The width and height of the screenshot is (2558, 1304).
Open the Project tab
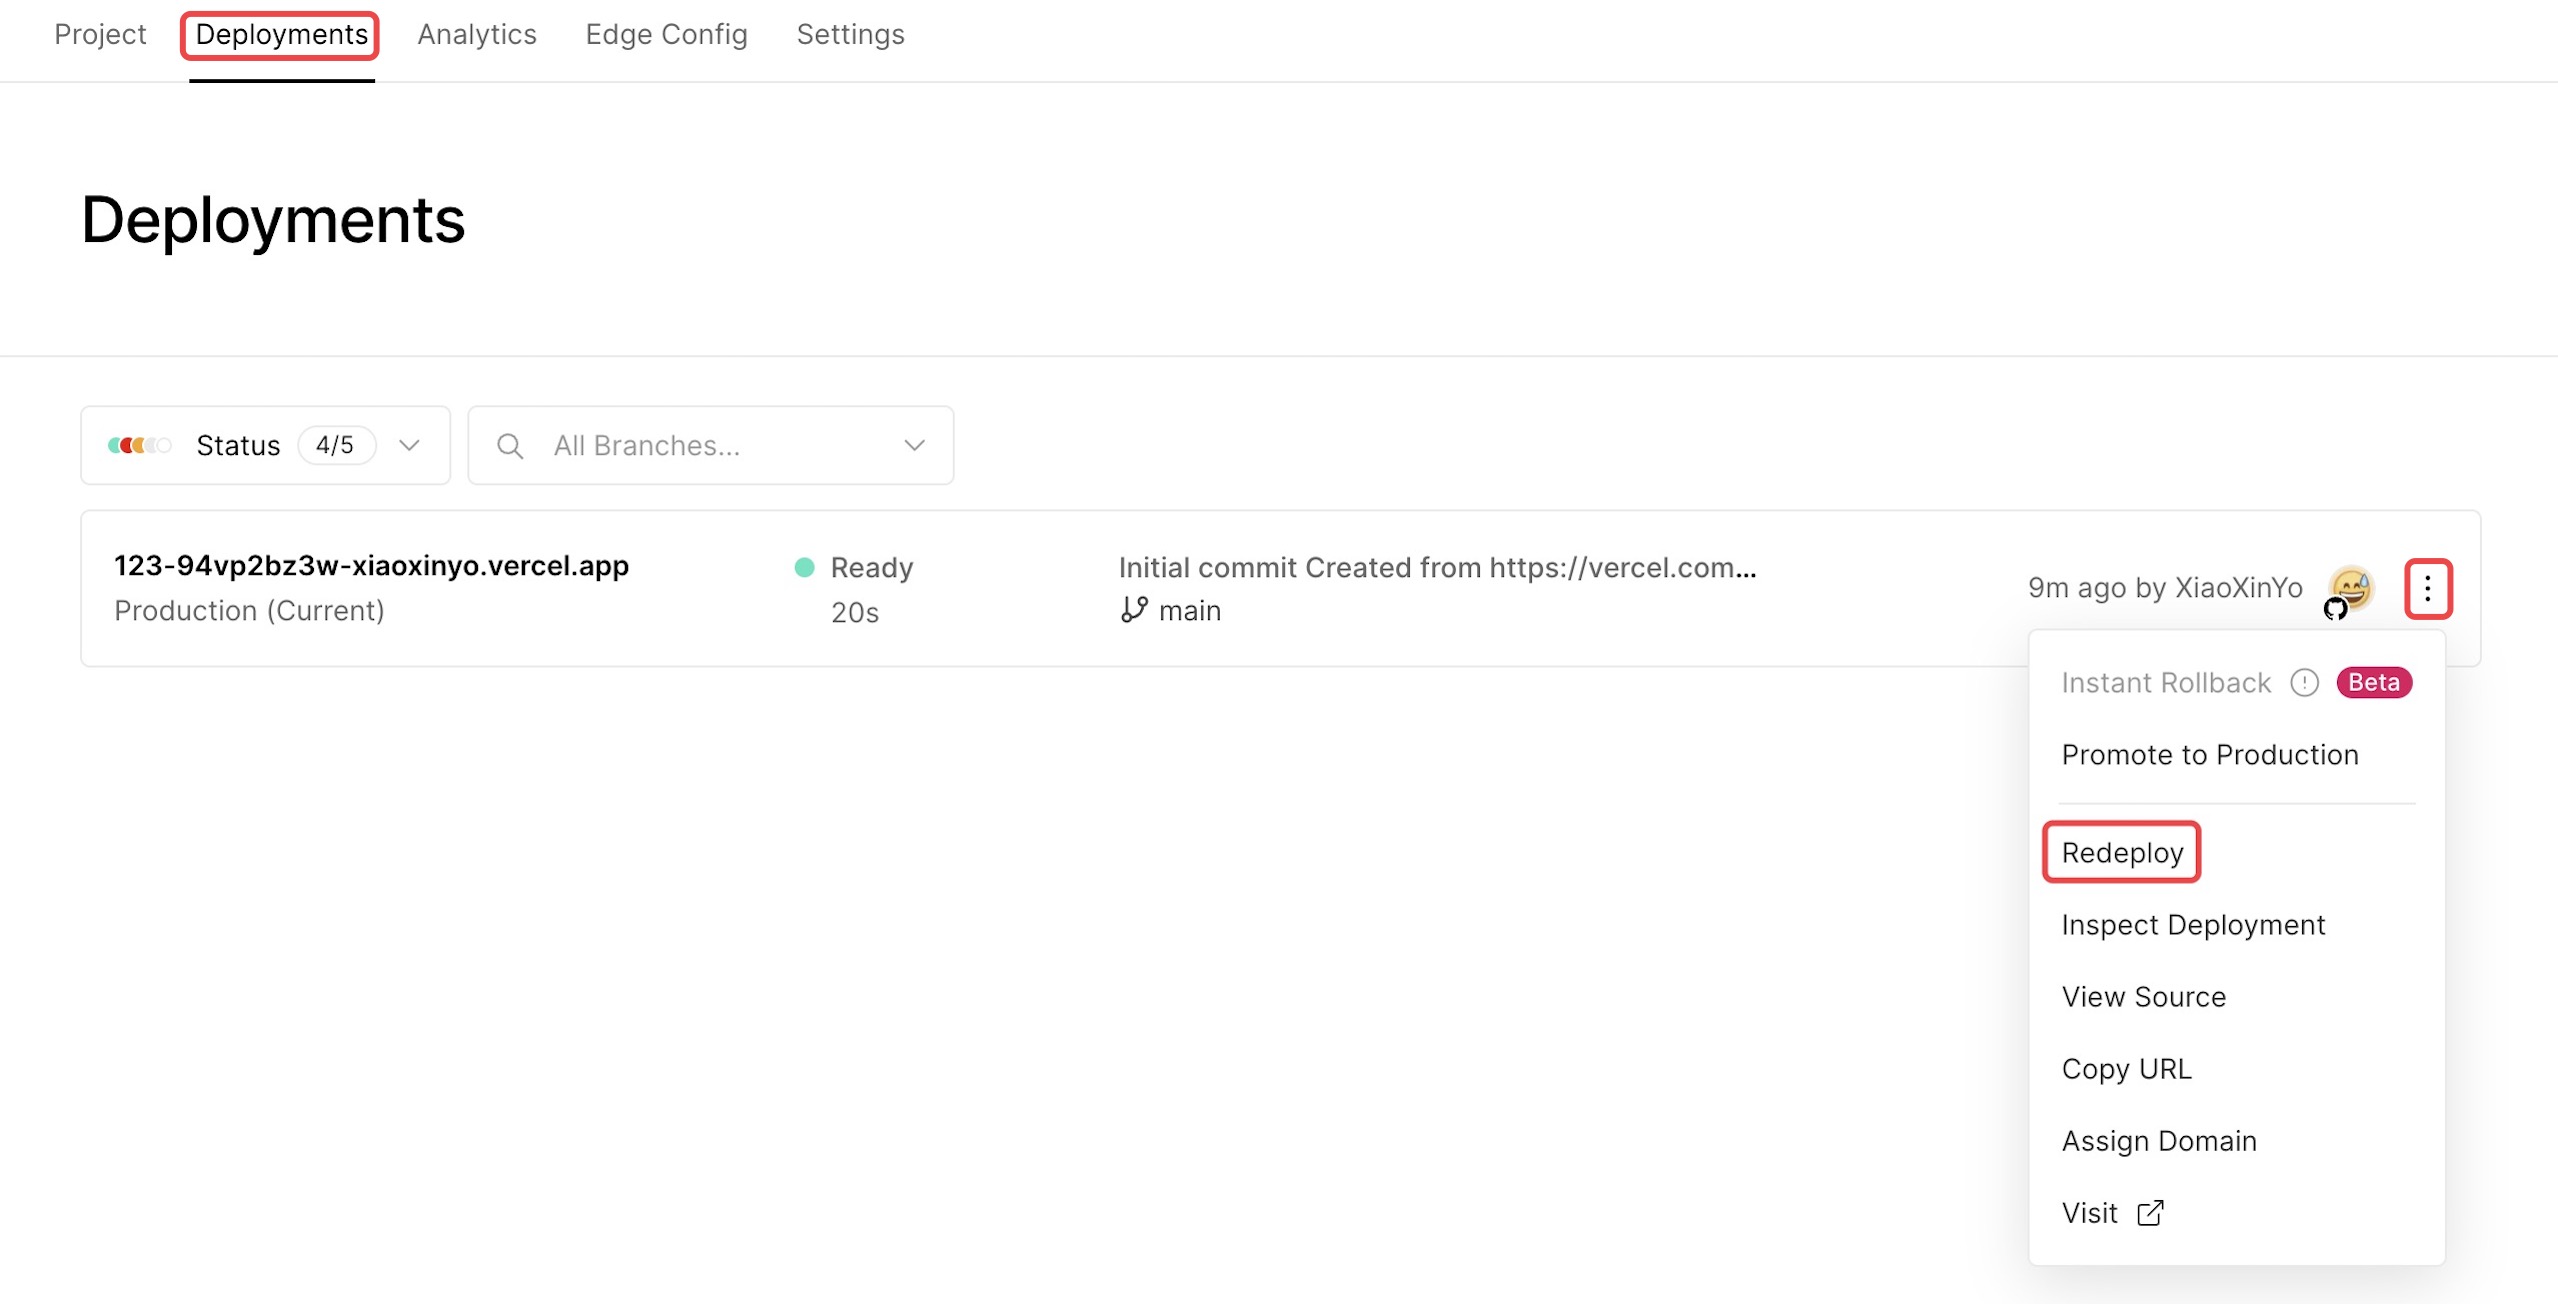100,34
